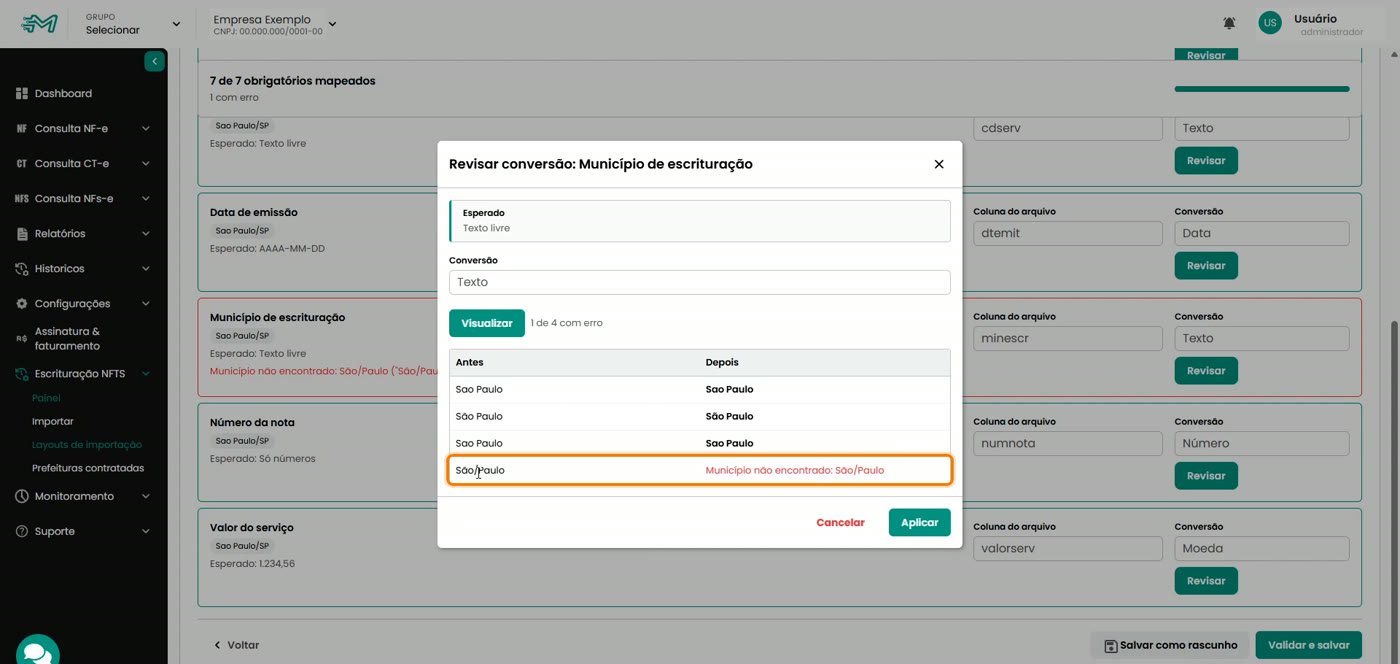Screen dimensions: 1400x664
Task: Click the mapping progress bar
Action: click(x=1262, y=89)
